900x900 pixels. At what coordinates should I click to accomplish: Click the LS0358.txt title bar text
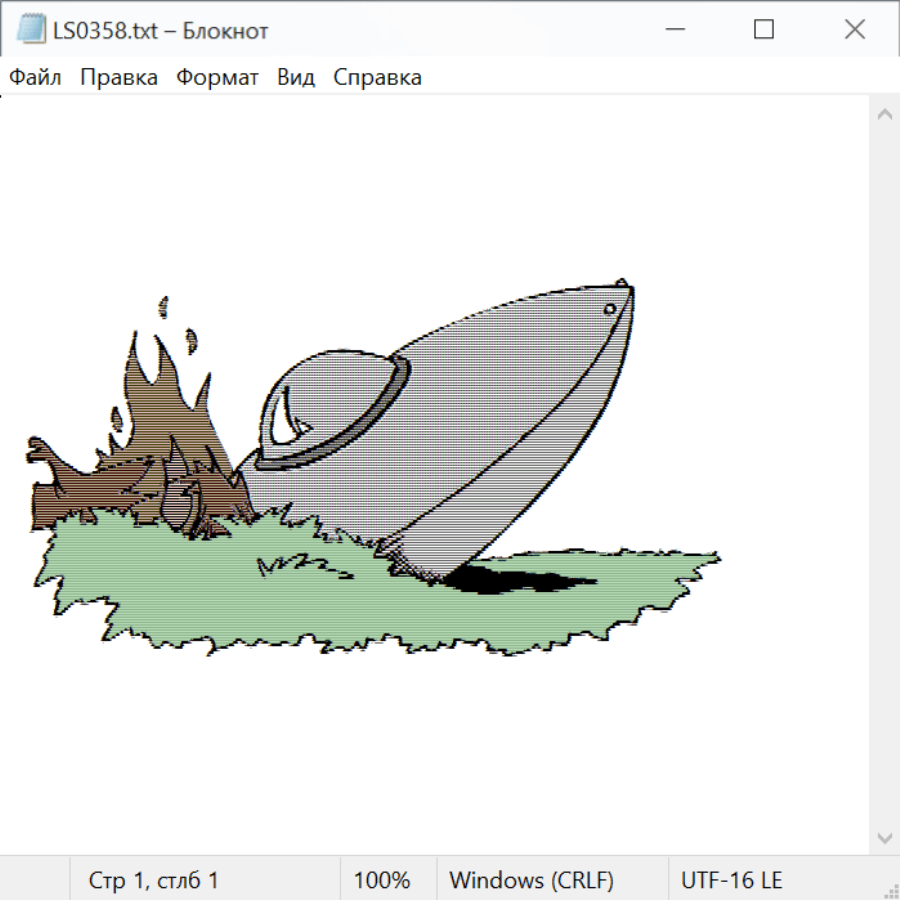coord(160,31)
